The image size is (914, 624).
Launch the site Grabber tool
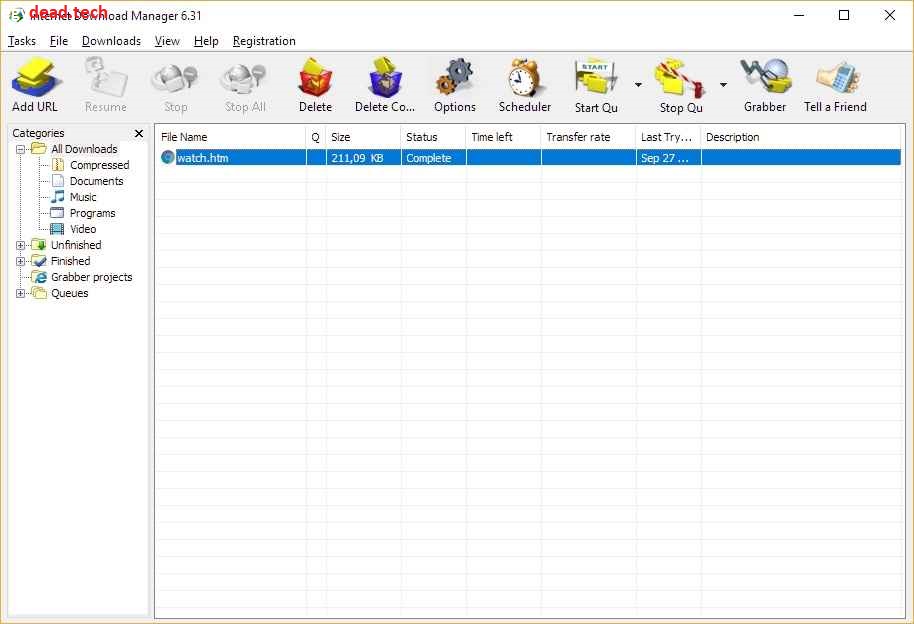click(765, 80)
